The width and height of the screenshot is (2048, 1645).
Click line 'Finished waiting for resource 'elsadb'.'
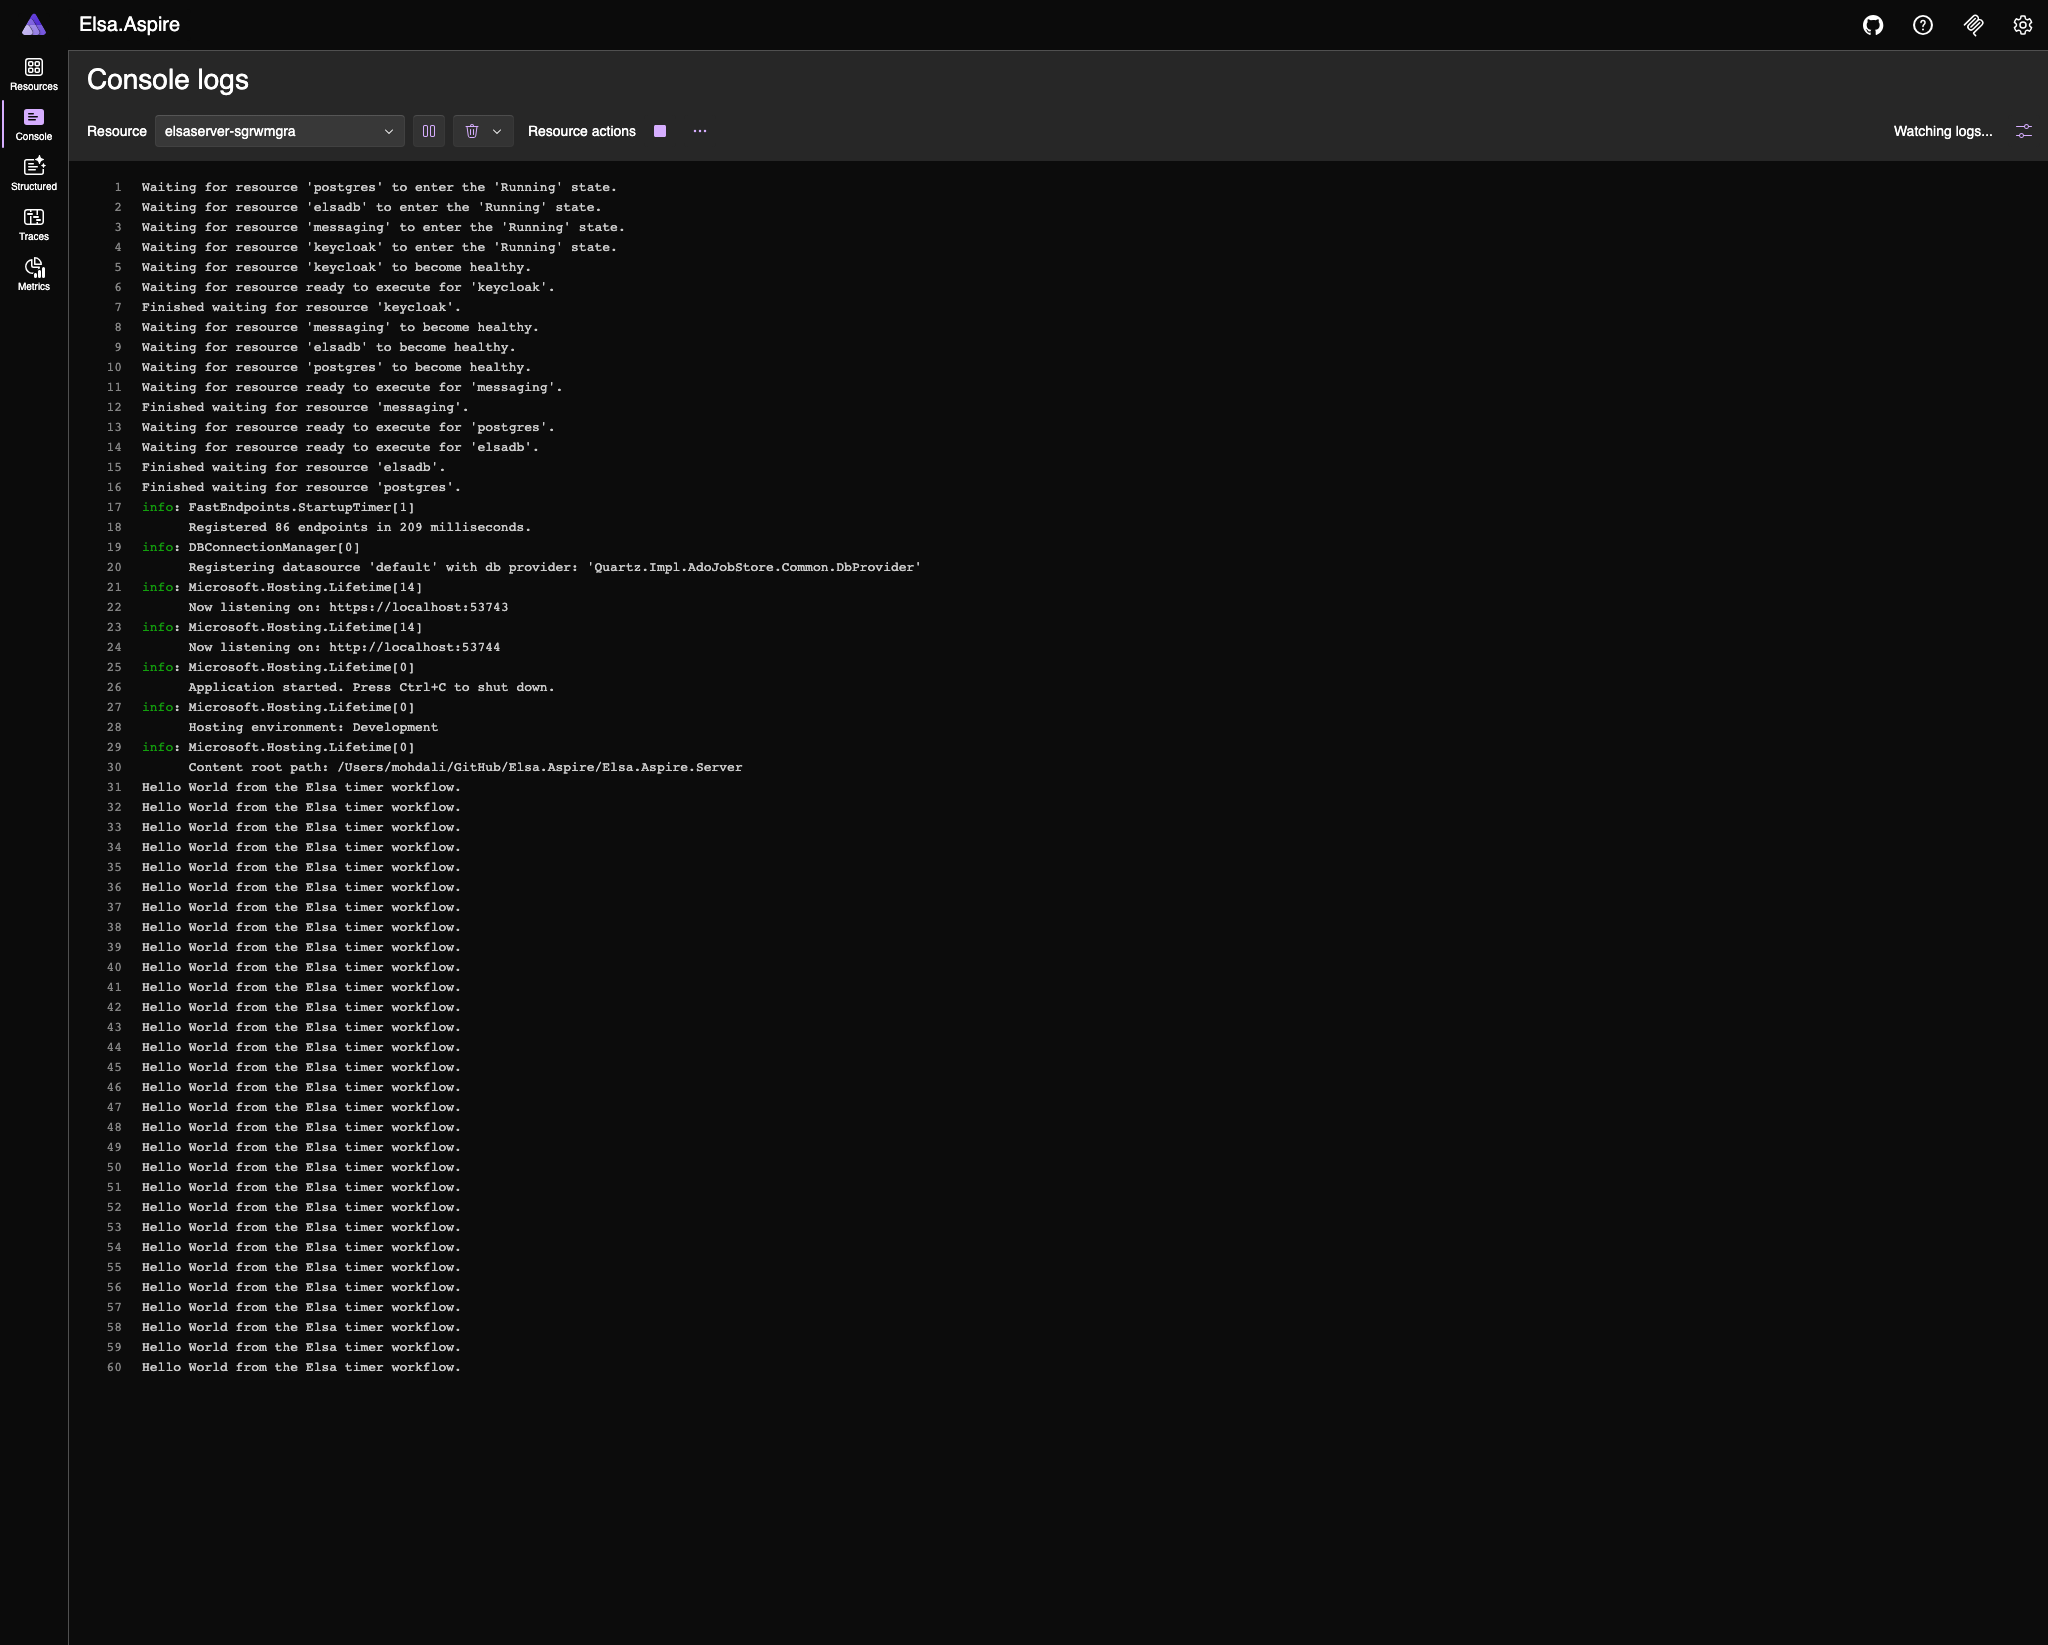pyautogui.click(x=293, y=467)
